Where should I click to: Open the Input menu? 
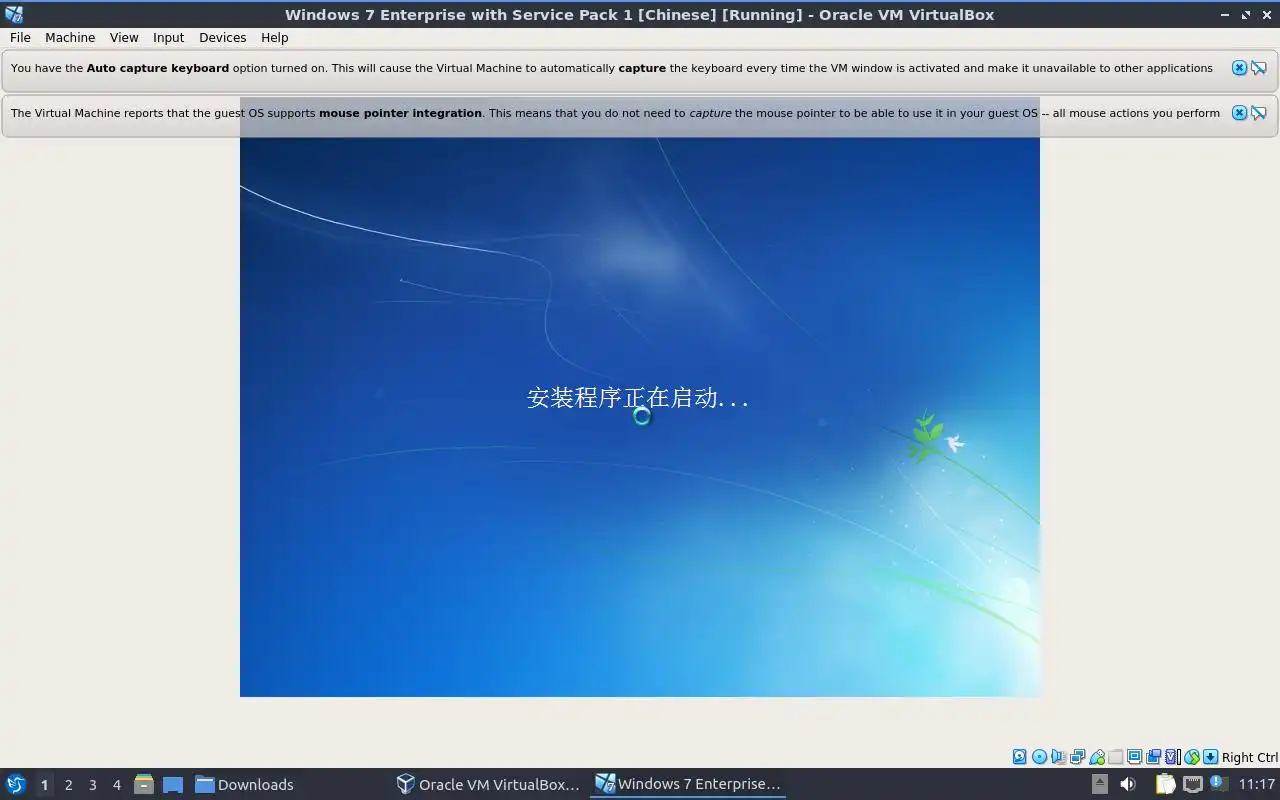click(x=168, y=37)
